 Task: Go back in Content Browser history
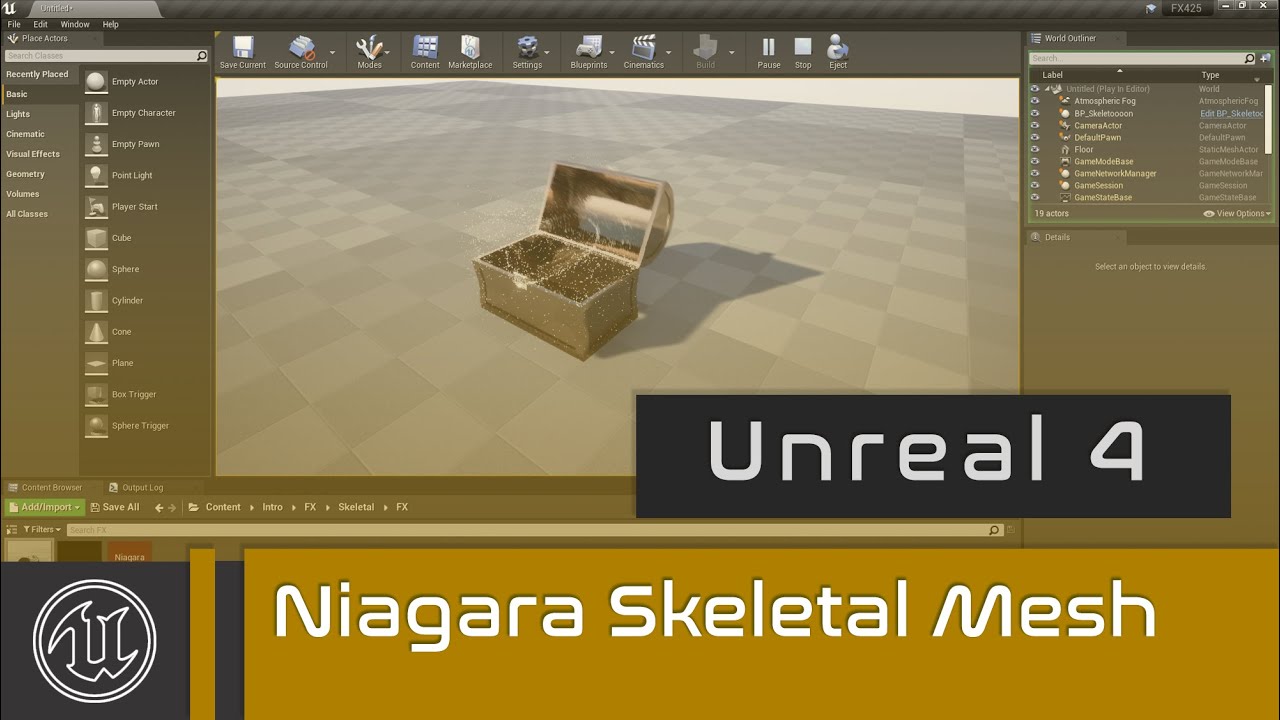(159, 508)
